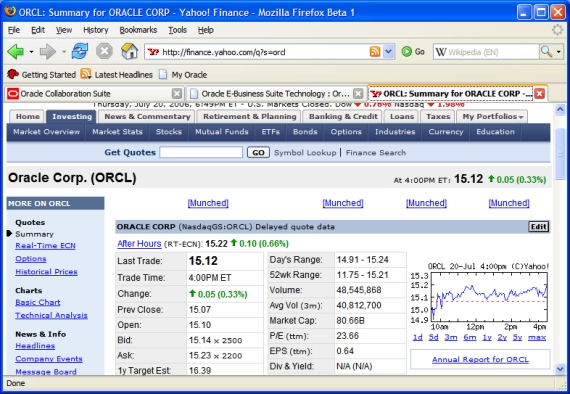
Task: Click the Edit button in quote header
Action: pos(538,227)
